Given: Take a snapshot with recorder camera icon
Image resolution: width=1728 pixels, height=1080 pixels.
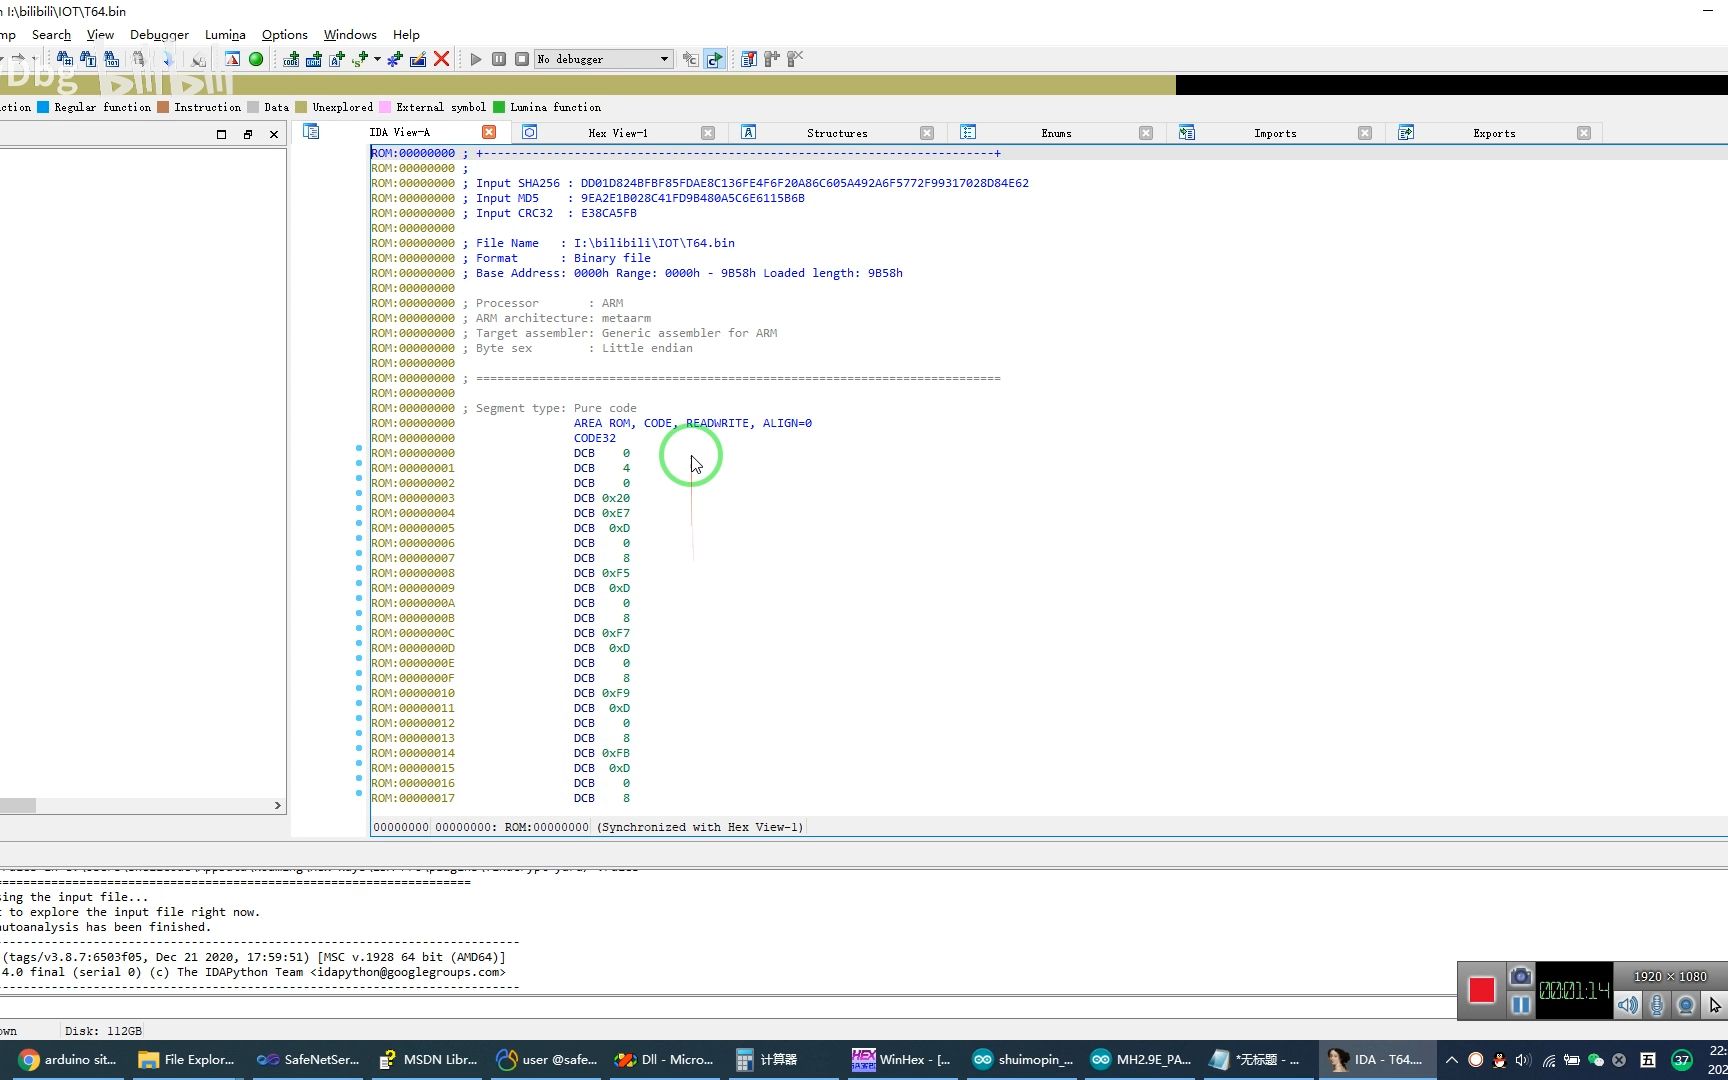Looking at the screenshot, I should tap(1520, 976).
